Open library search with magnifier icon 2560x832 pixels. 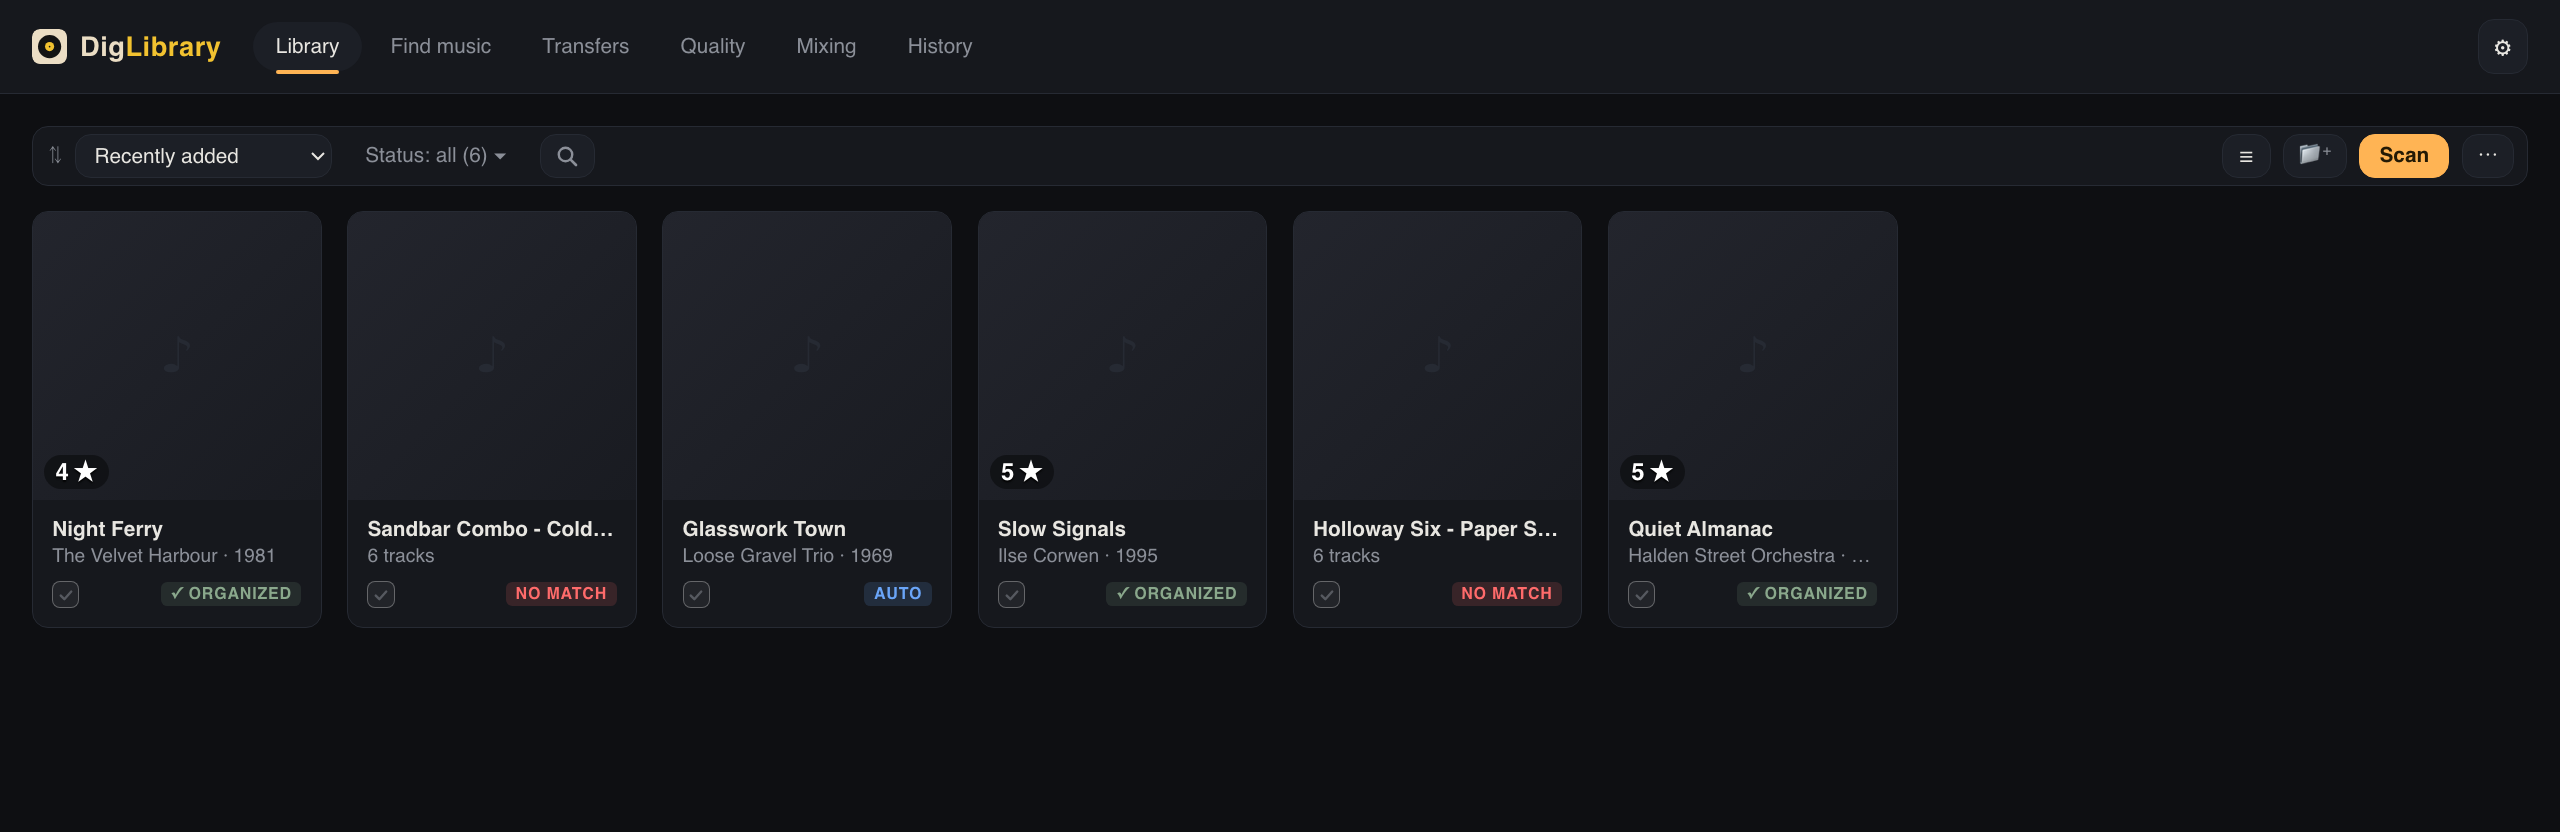pos(567,156)
